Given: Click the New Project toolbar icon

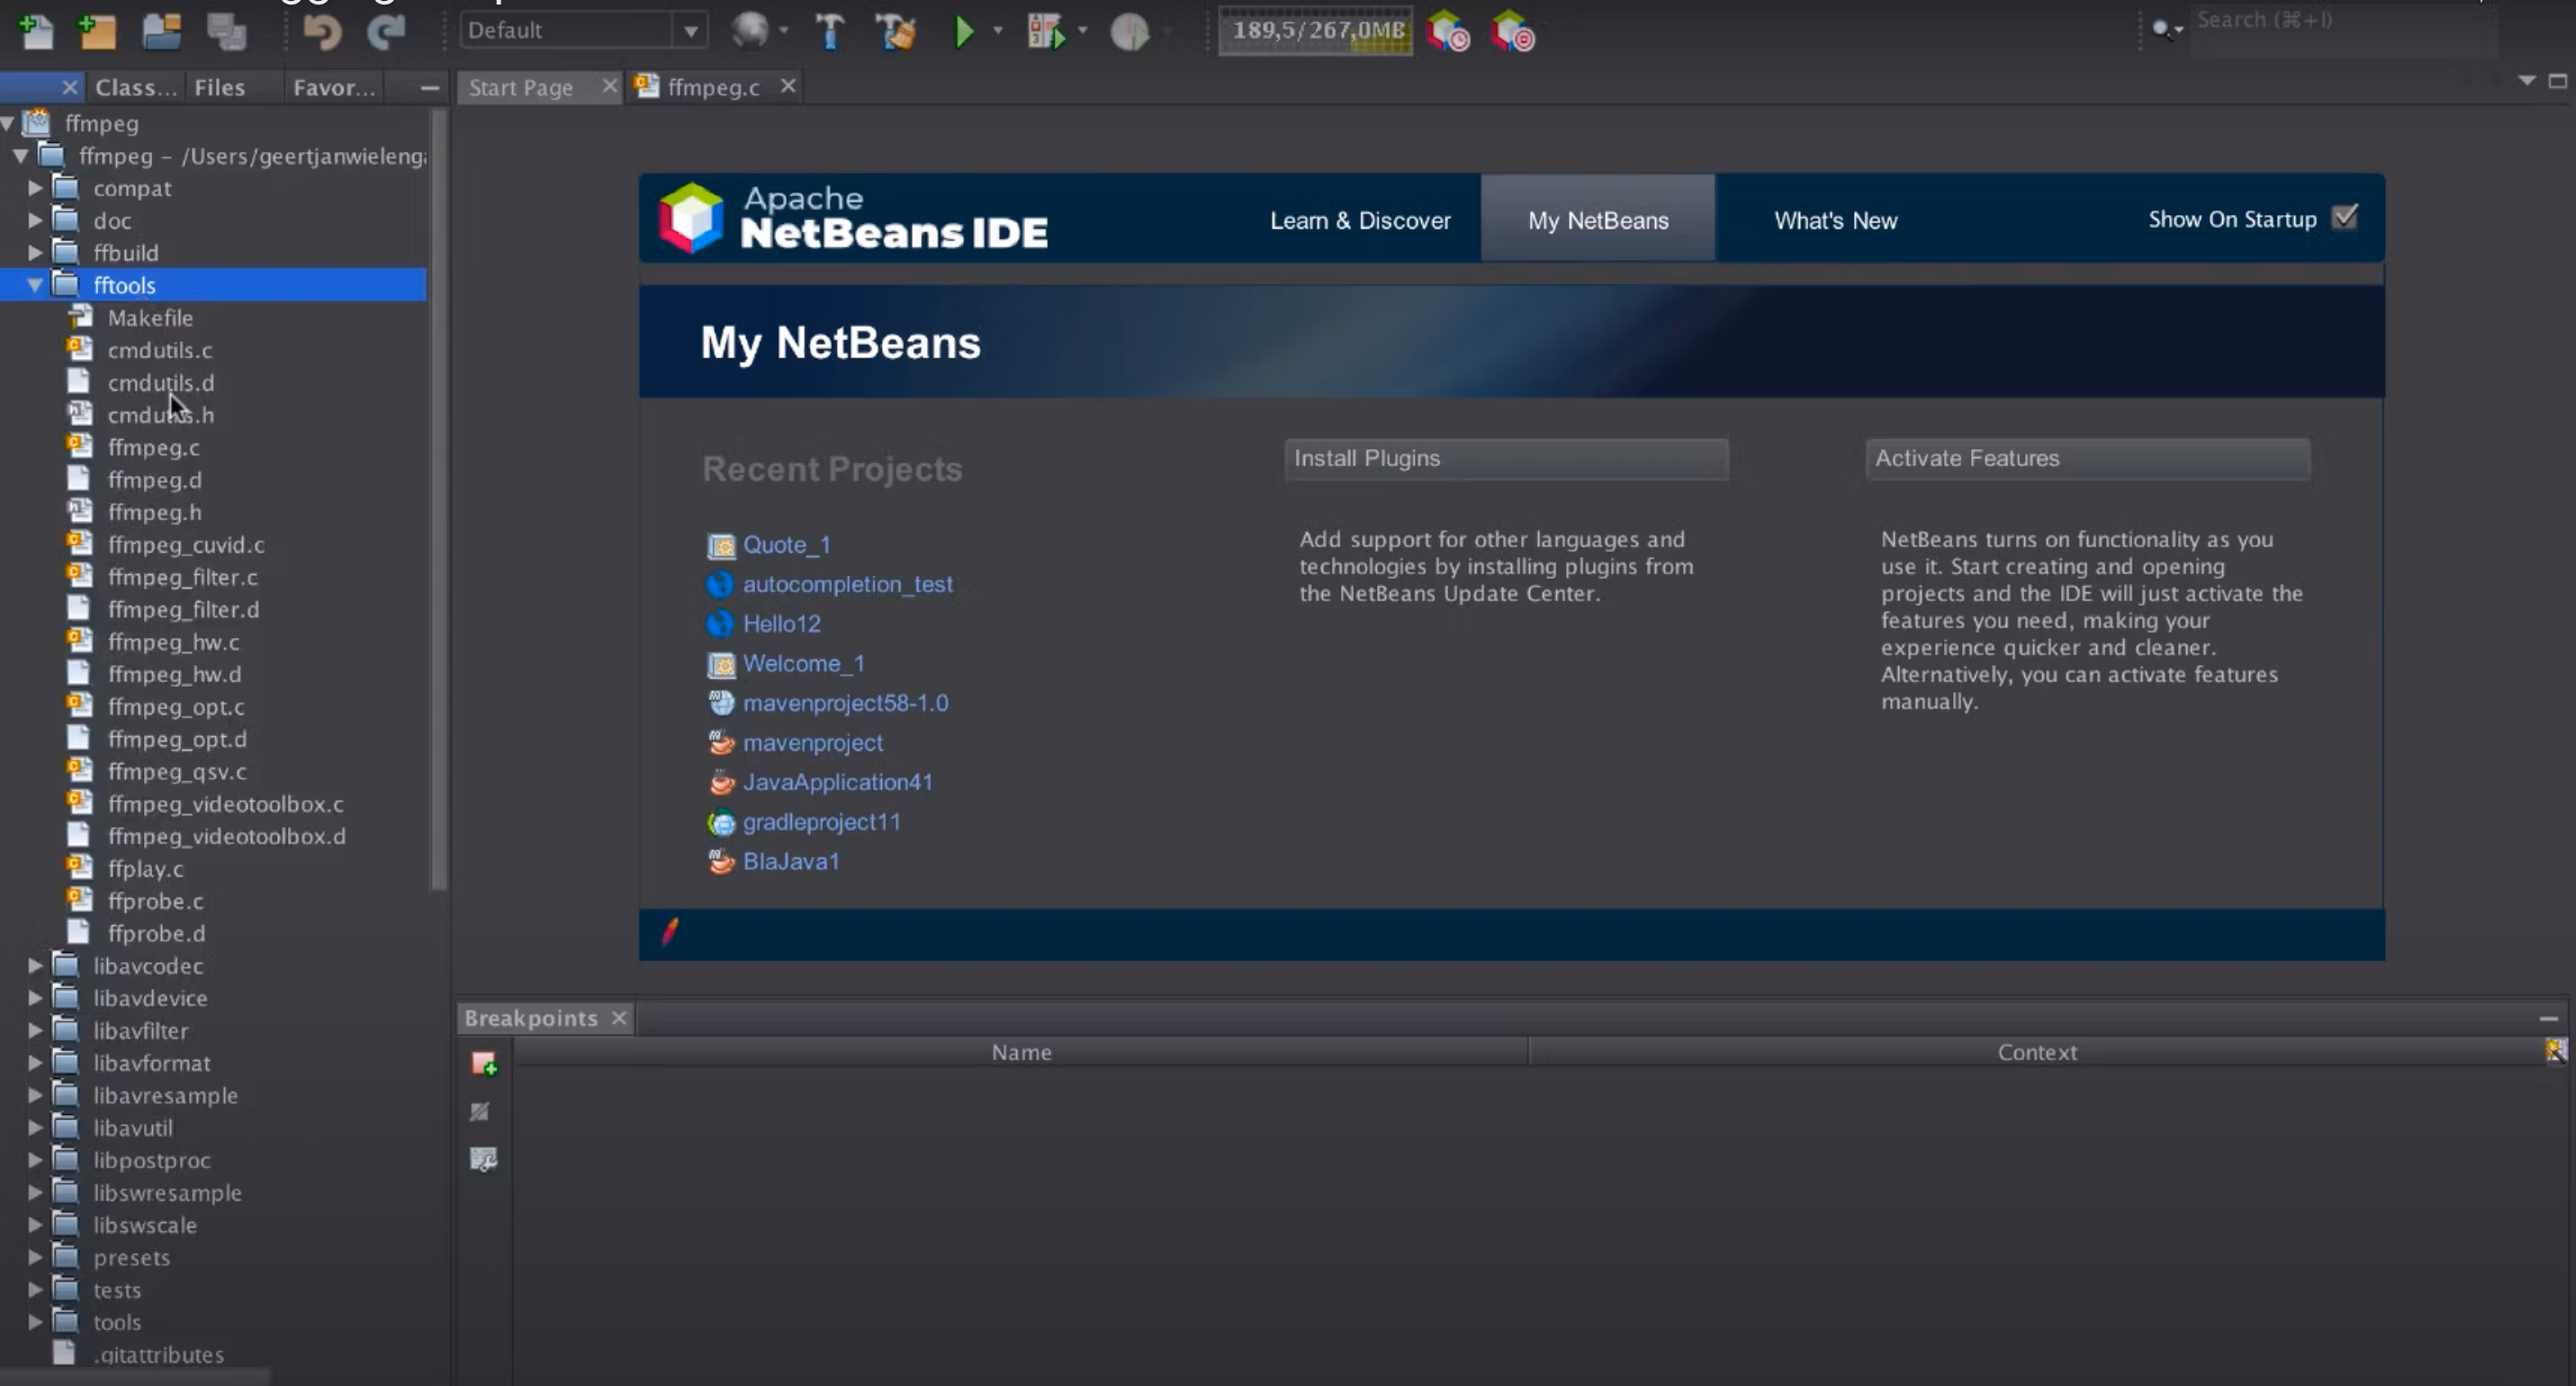Looking at the screenshot, I should (x=98, y=31).
